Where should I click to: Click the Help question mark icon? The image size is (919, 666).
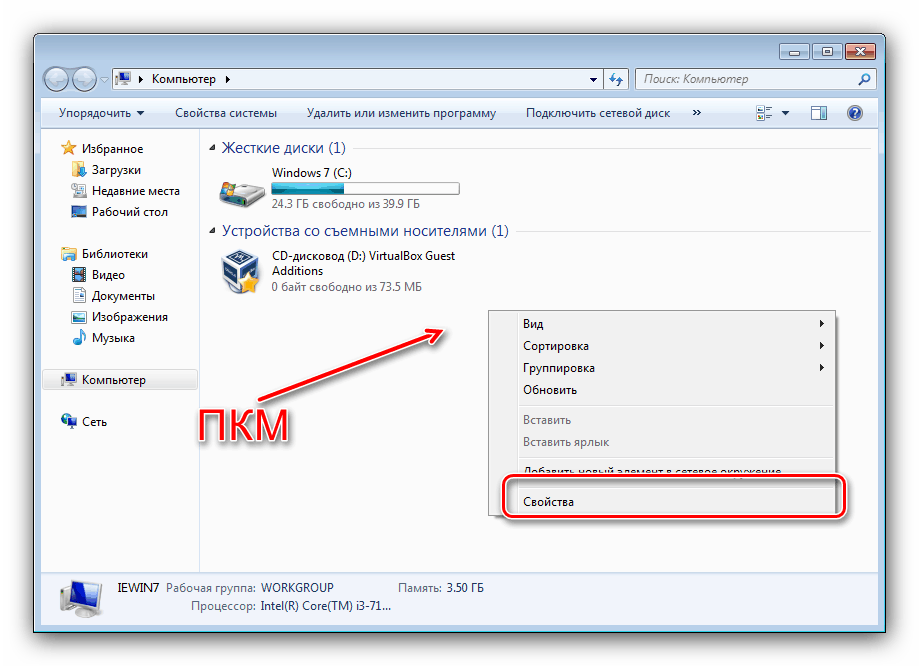tap(853, 112)
